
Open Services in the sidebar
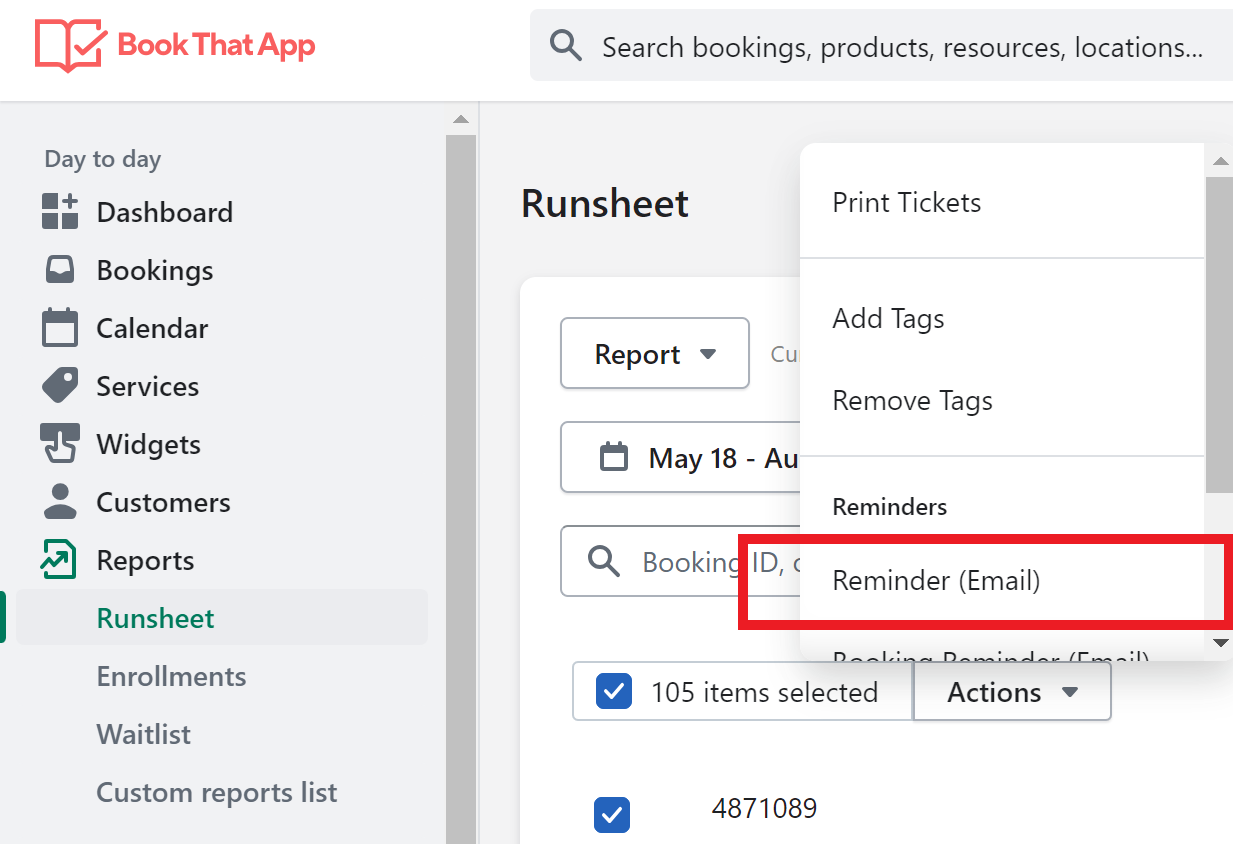point(147,386)
